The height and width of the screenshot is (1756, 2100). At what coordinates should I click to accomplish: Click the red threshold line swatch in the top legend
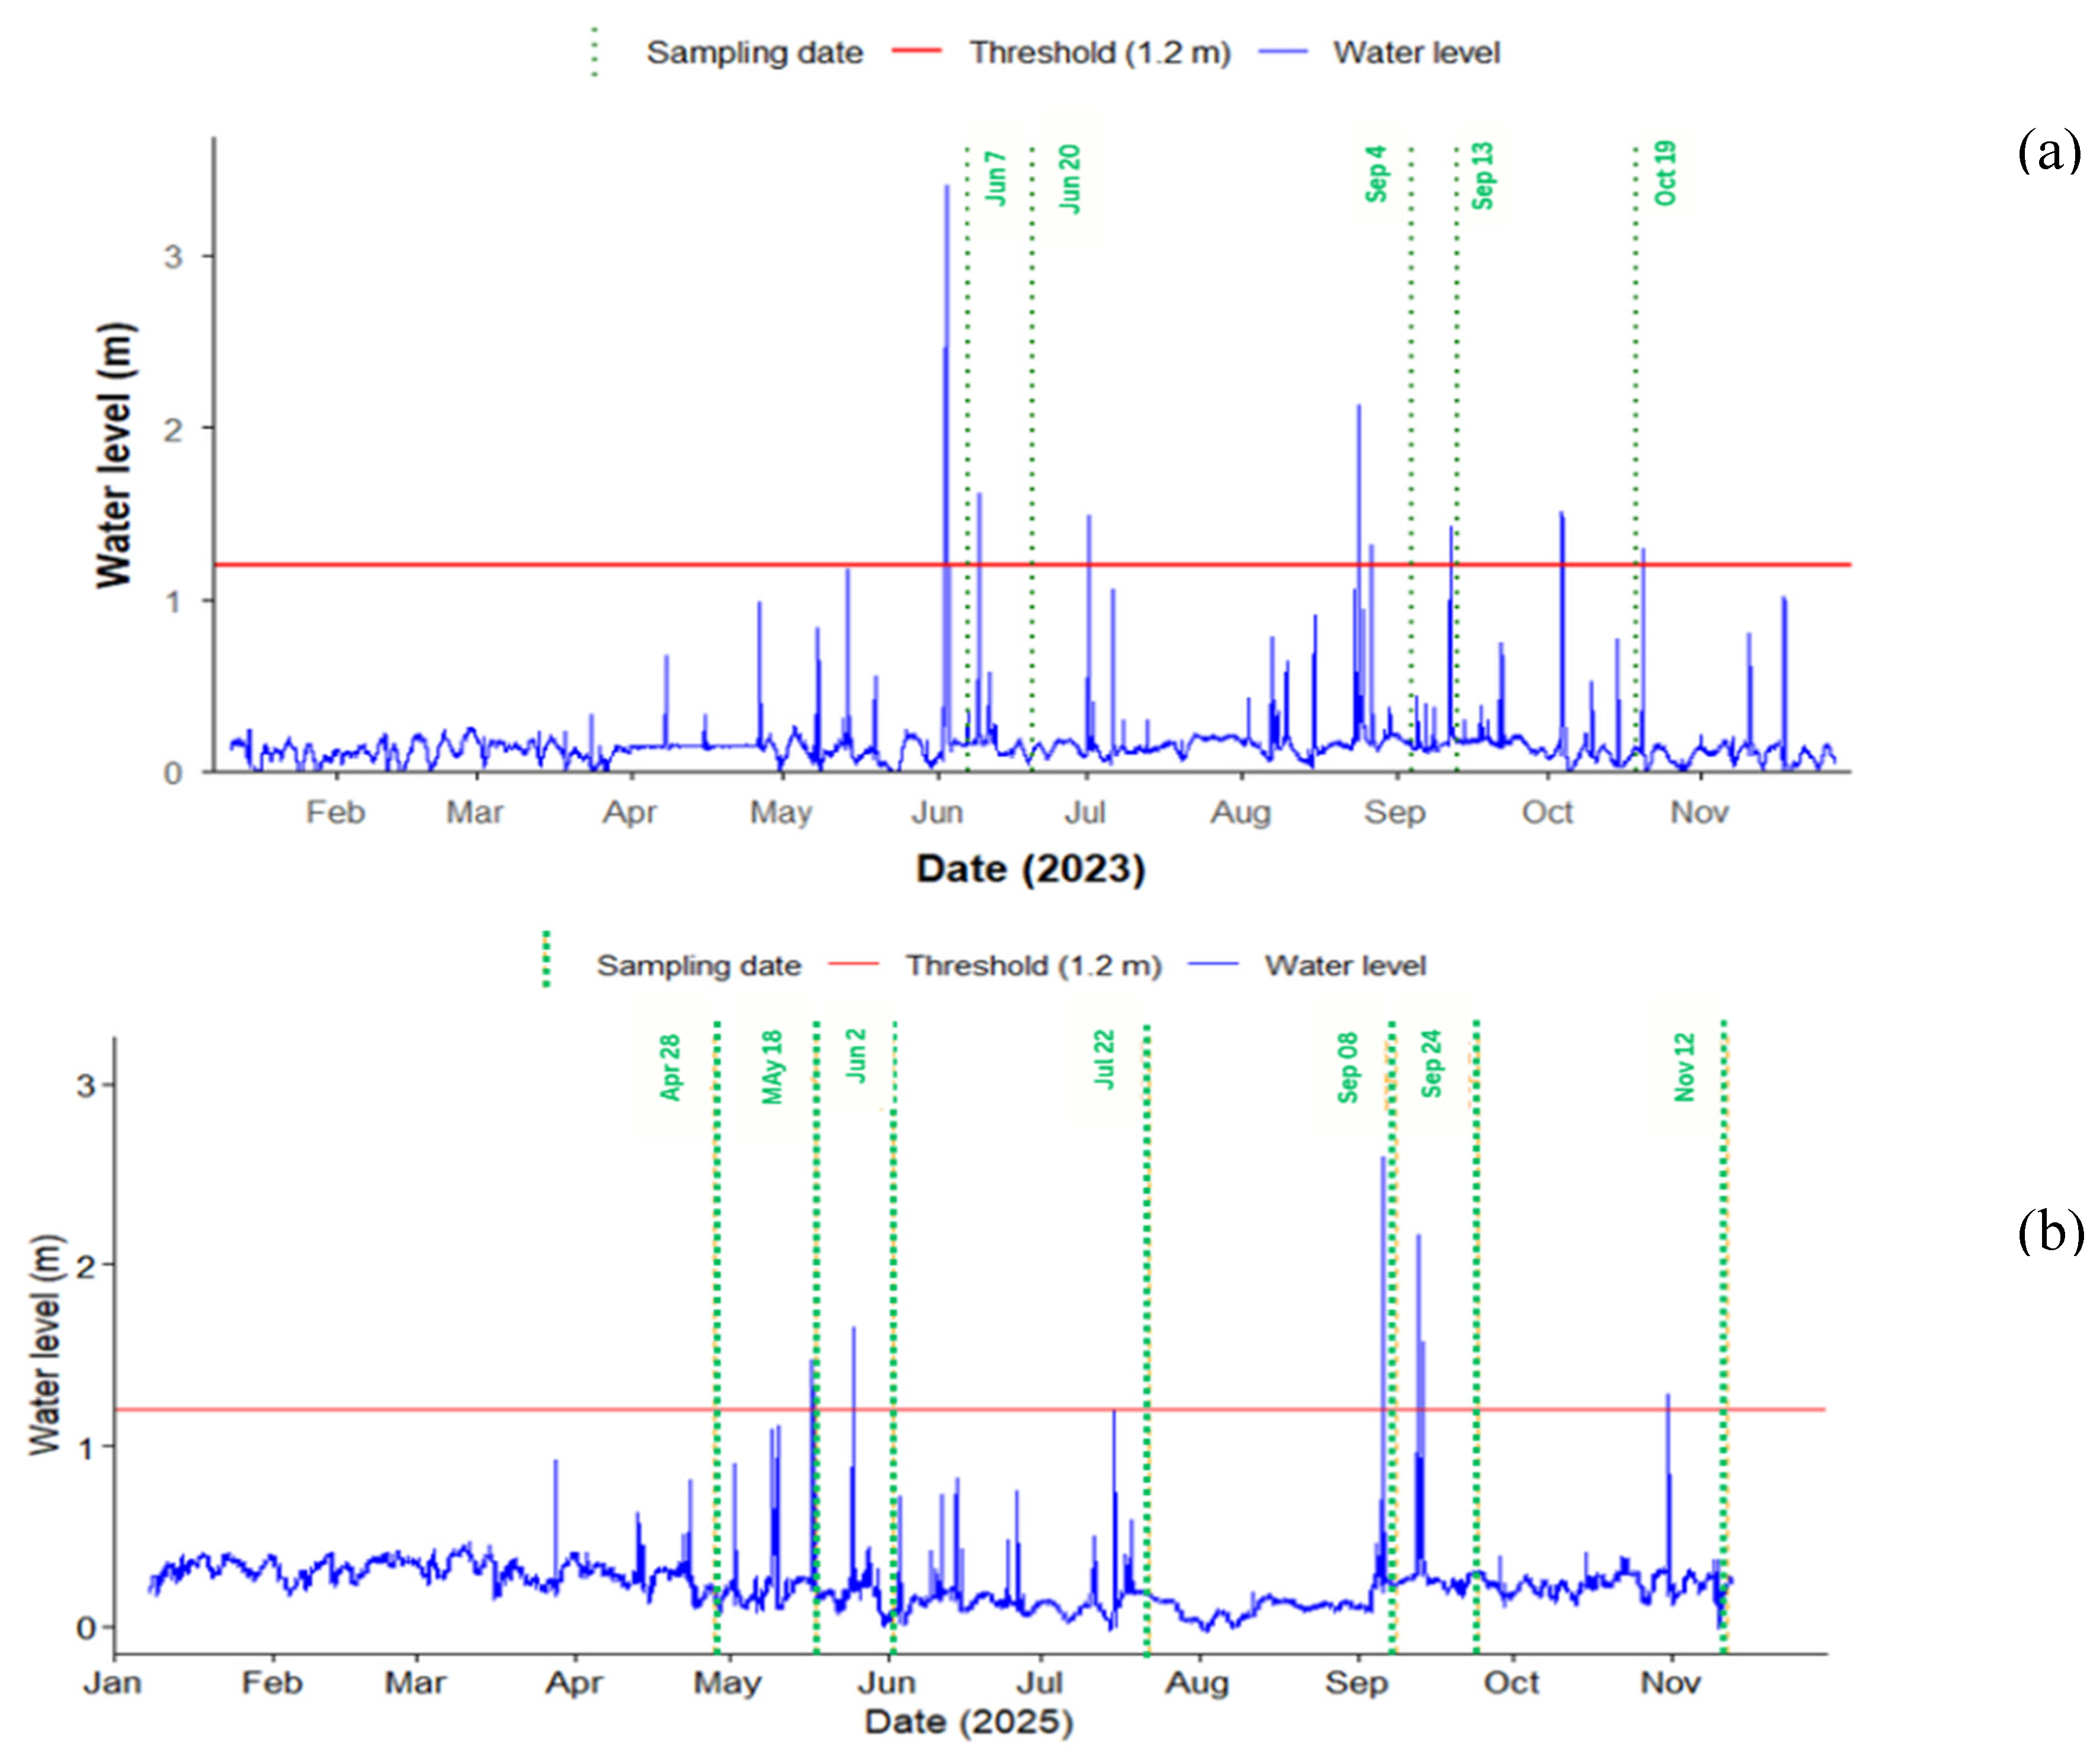tap(917, 50)
